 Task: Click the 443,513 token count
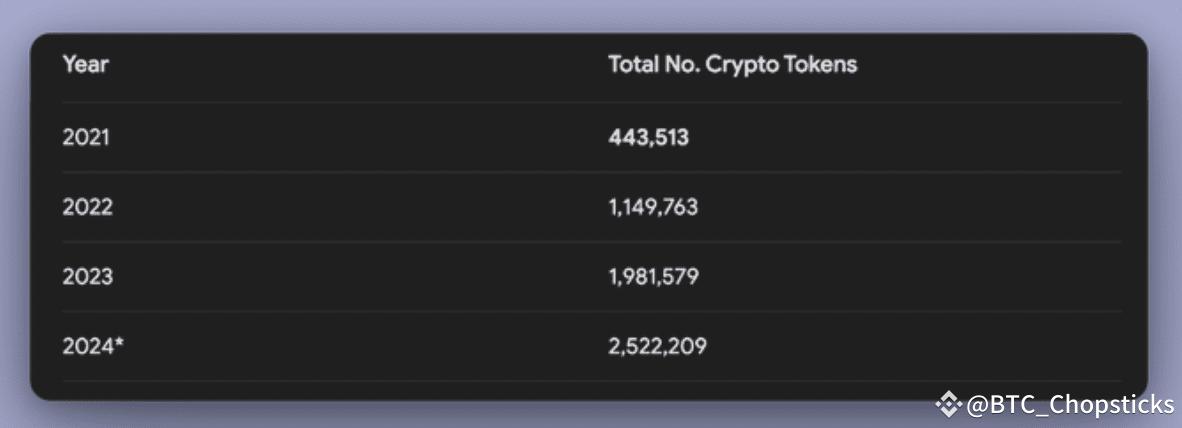click(x=648, y=137)
